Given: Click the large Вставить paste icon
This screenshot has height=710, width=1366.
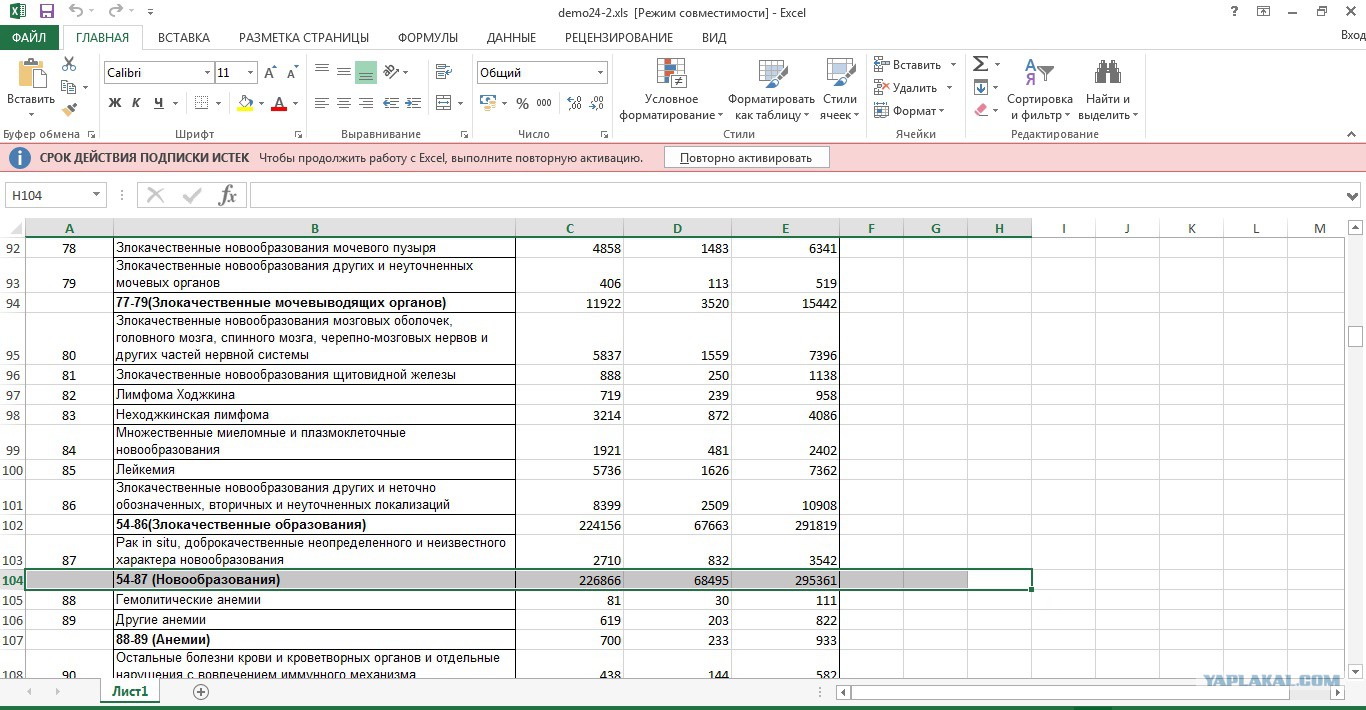Looking at the screenshot, I should pos(31,74).
